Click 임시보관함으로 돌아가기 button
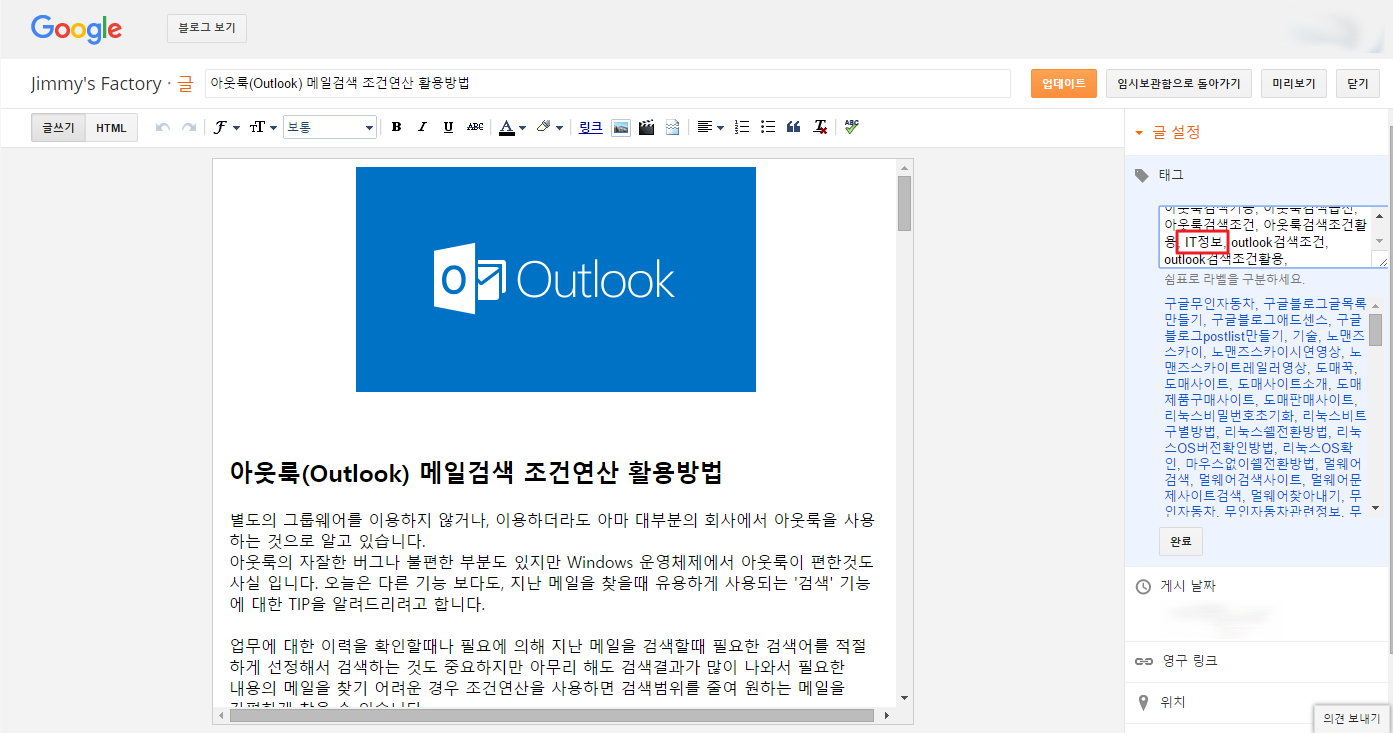 pos(1179,83)
